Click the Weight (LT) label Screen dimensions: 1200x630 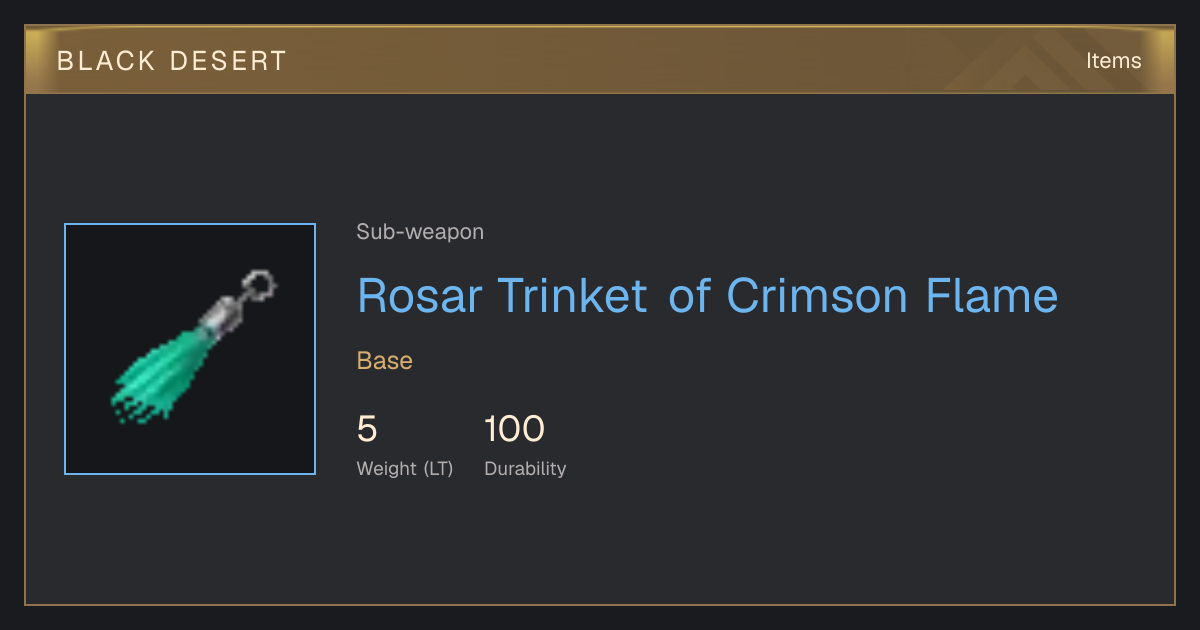(405, 468)
